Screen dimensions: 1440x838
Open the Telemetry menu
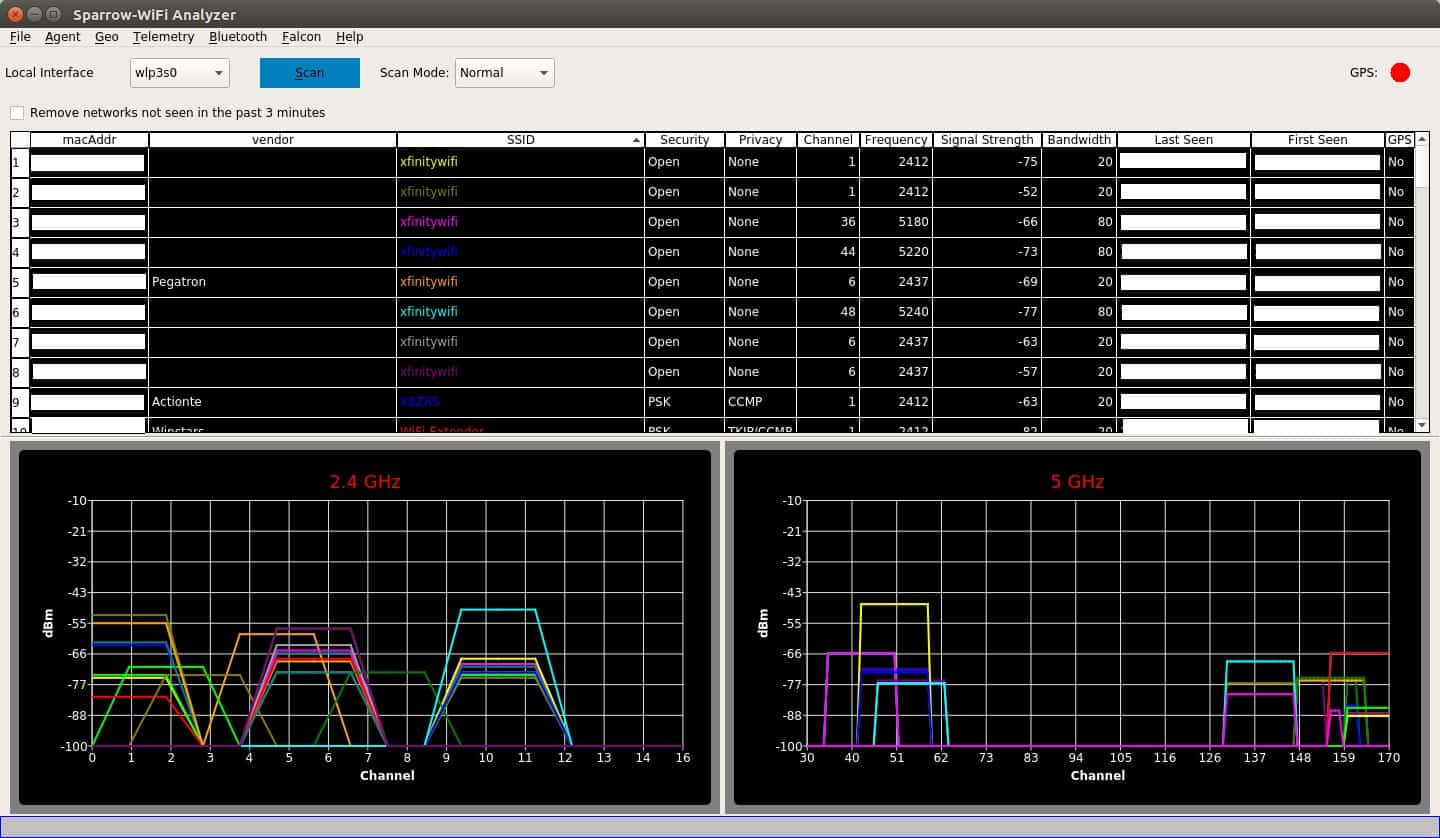click(163, 37)
